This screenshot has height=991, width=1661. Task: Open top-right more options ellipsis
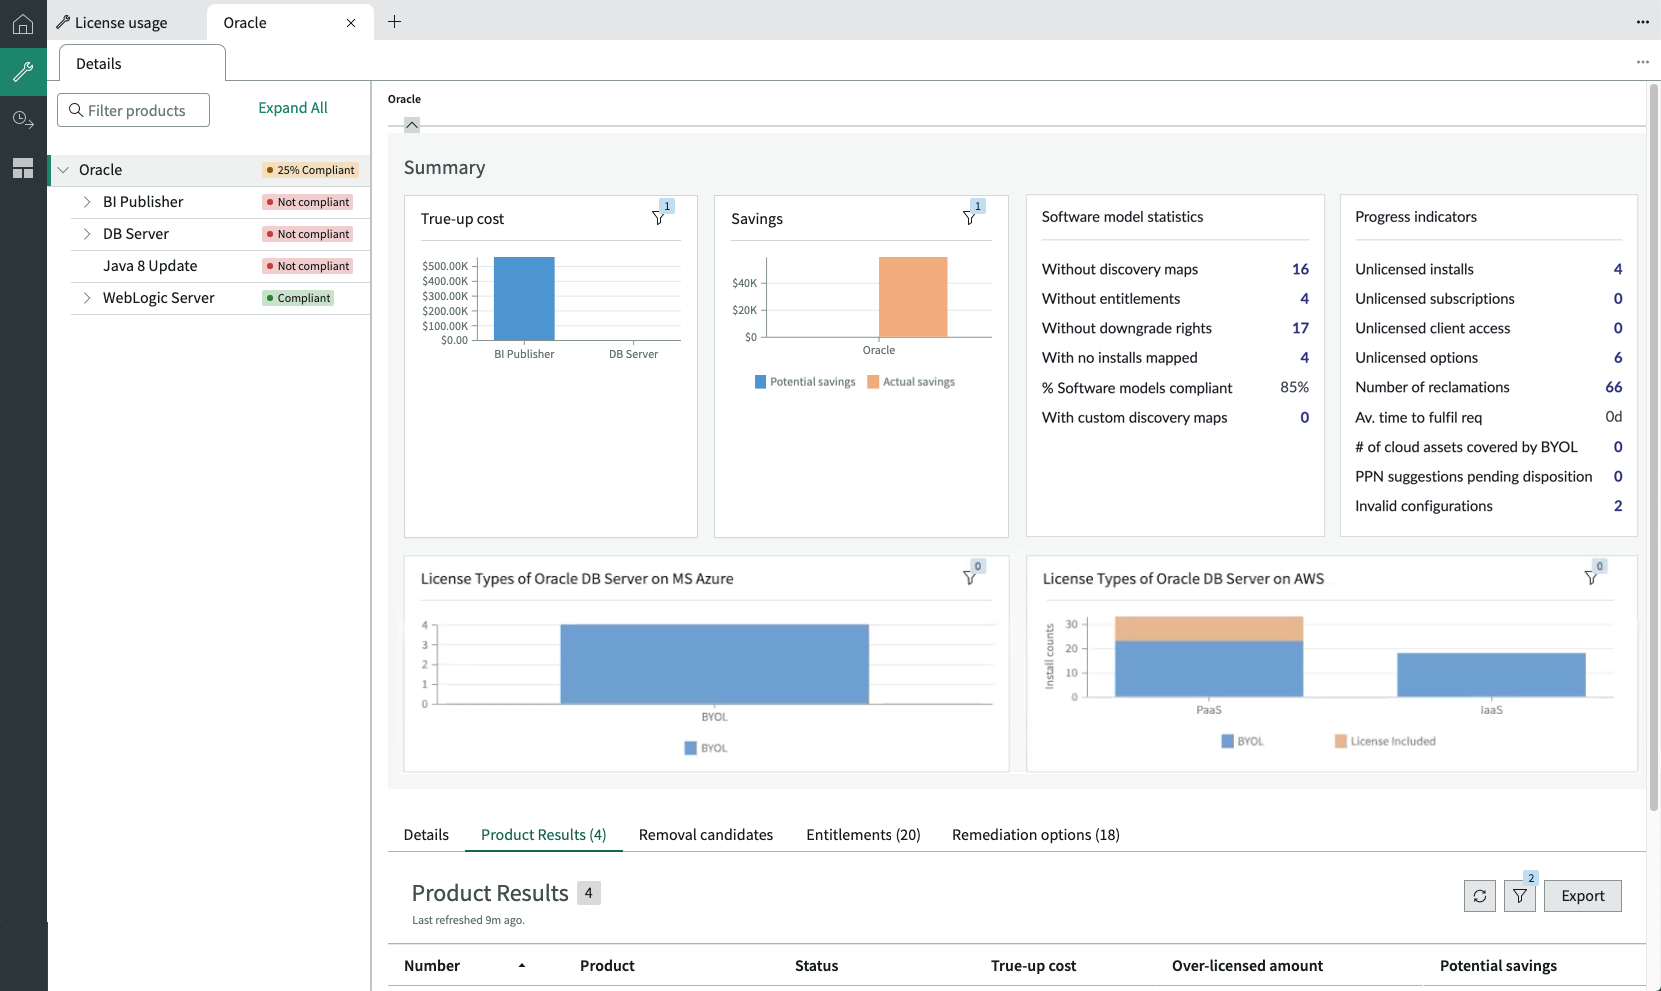point(1642,22)
